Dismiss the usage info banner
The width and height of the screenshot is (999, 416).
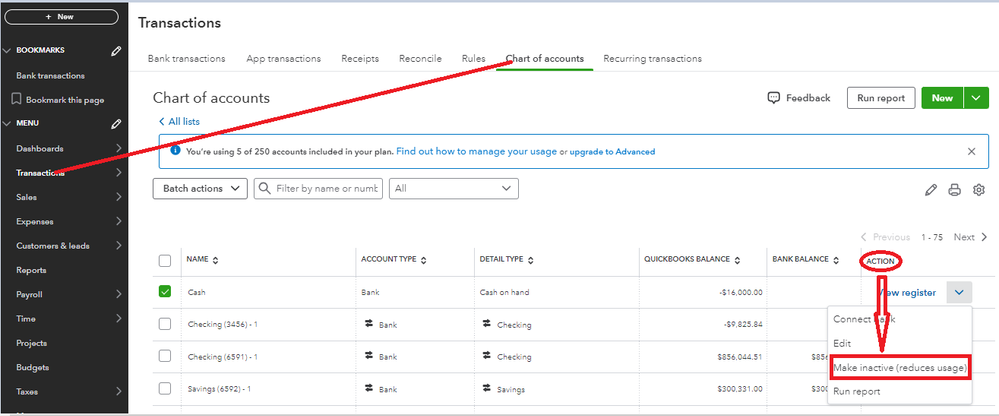[971, 152]
